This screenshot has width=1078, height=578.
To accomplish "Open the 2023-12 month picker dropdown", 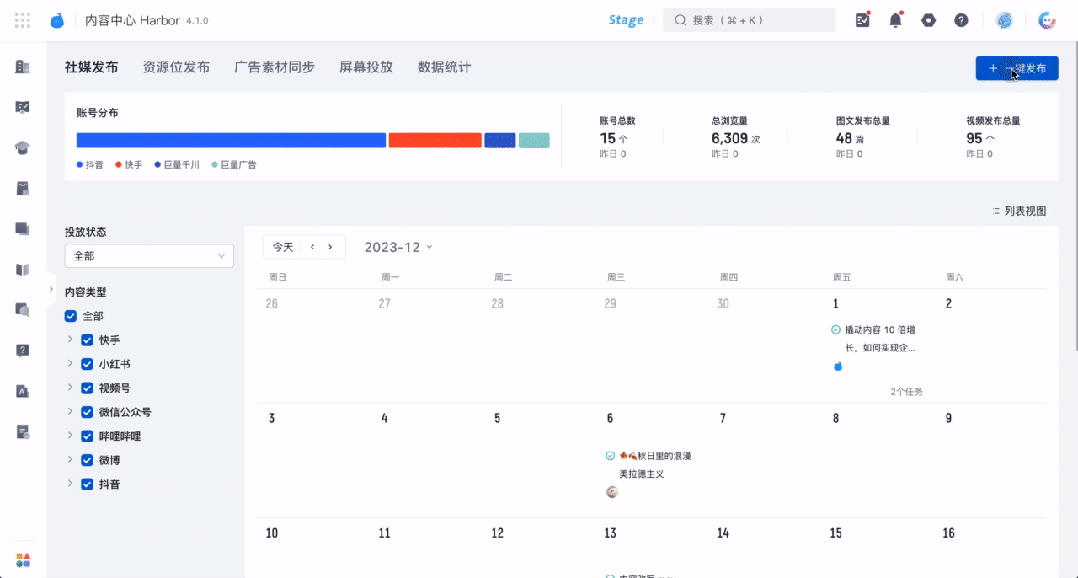I will click(398, 247).
